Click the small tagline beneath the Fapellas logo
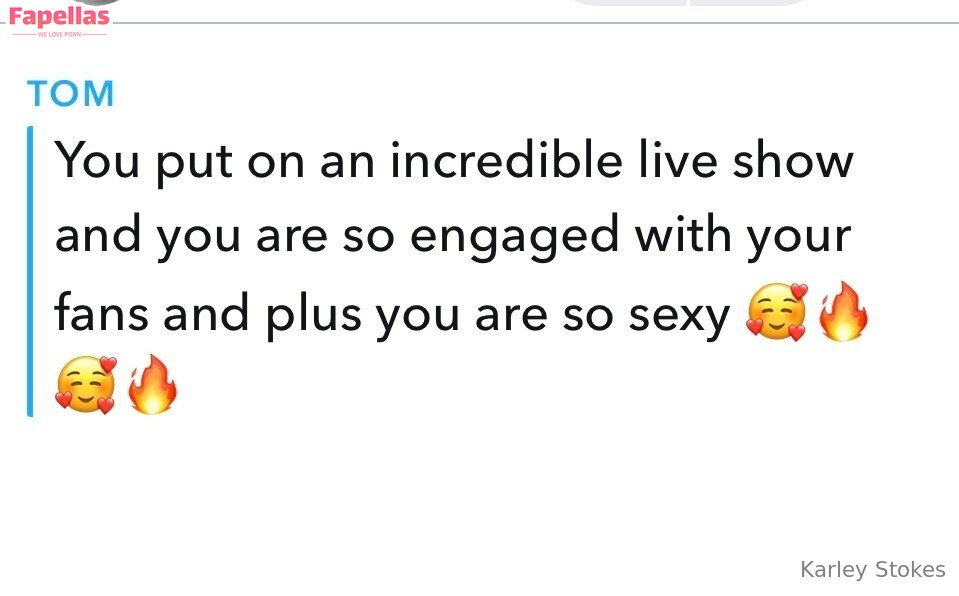 [x=58, y=35]
